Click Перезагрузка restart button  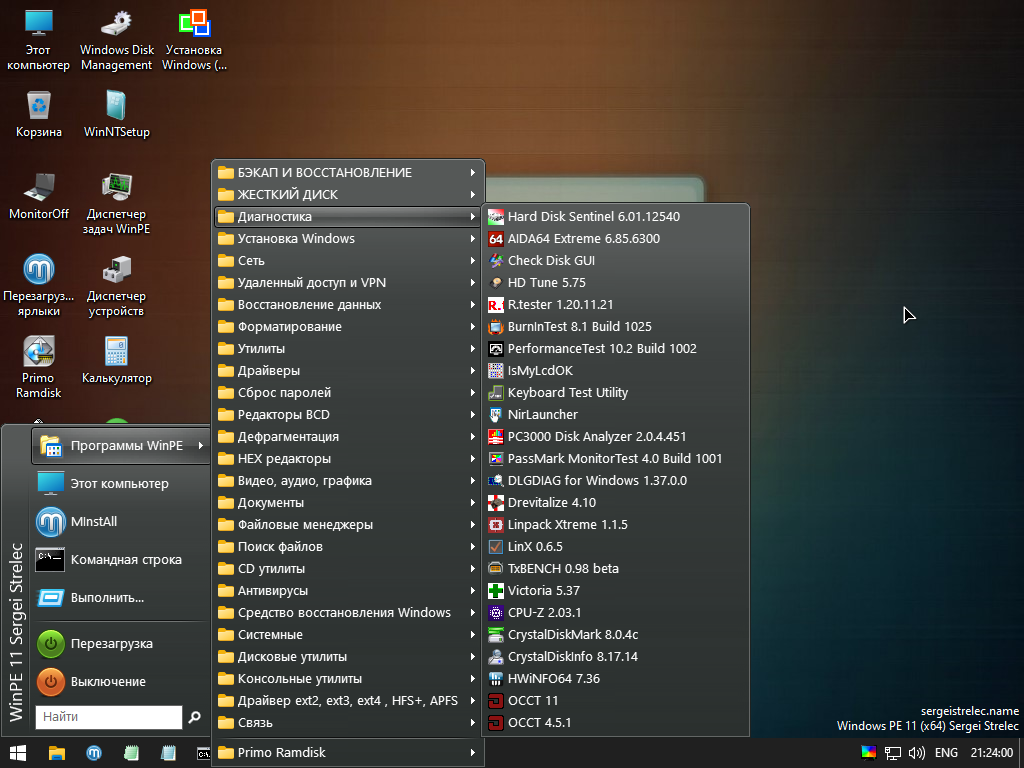[x=120, y=644]
